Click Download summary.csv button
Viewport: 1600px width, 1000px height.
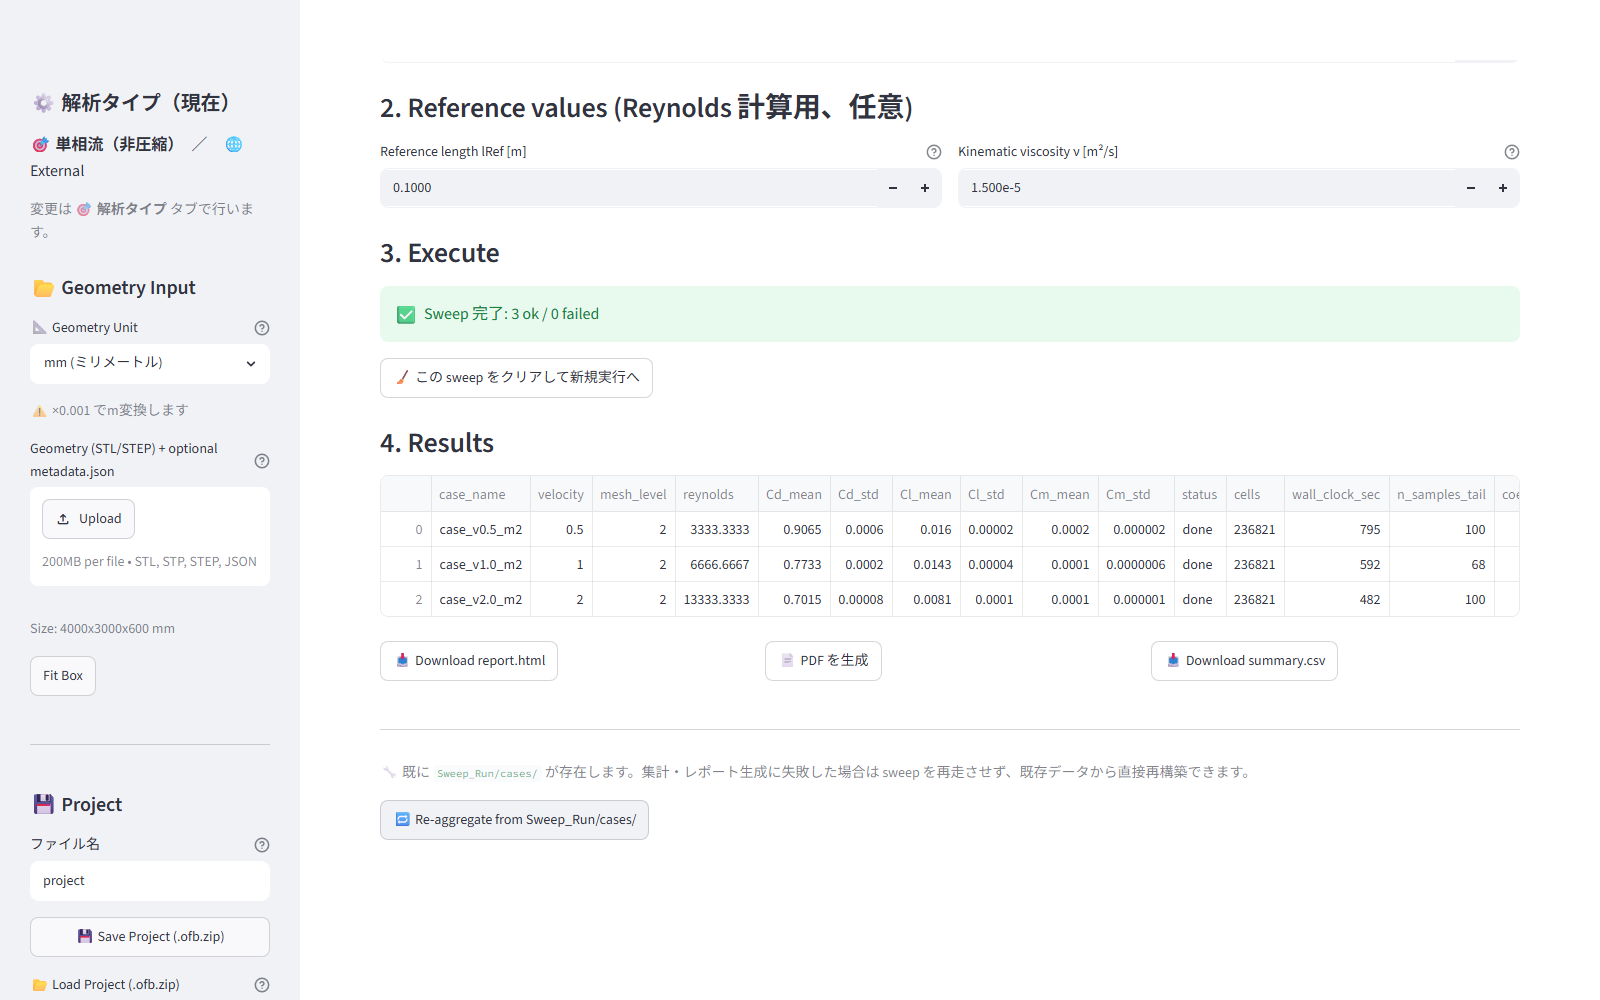(x=1244, y=661)
